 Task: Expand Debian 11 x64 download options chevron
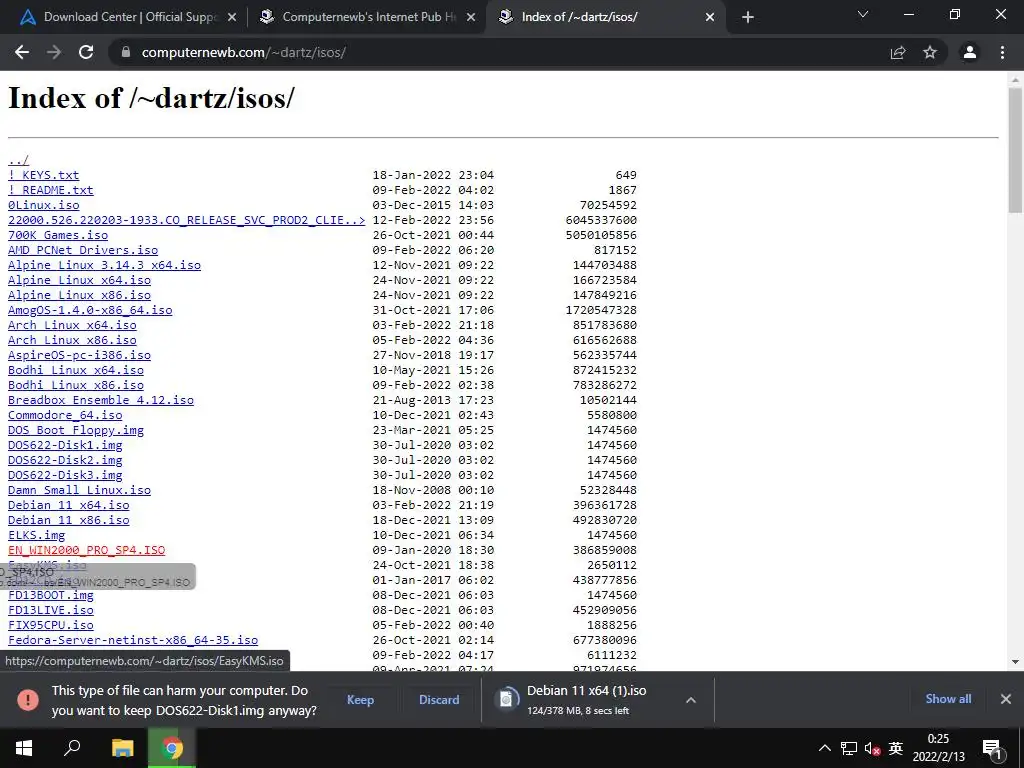pos(690,699)
